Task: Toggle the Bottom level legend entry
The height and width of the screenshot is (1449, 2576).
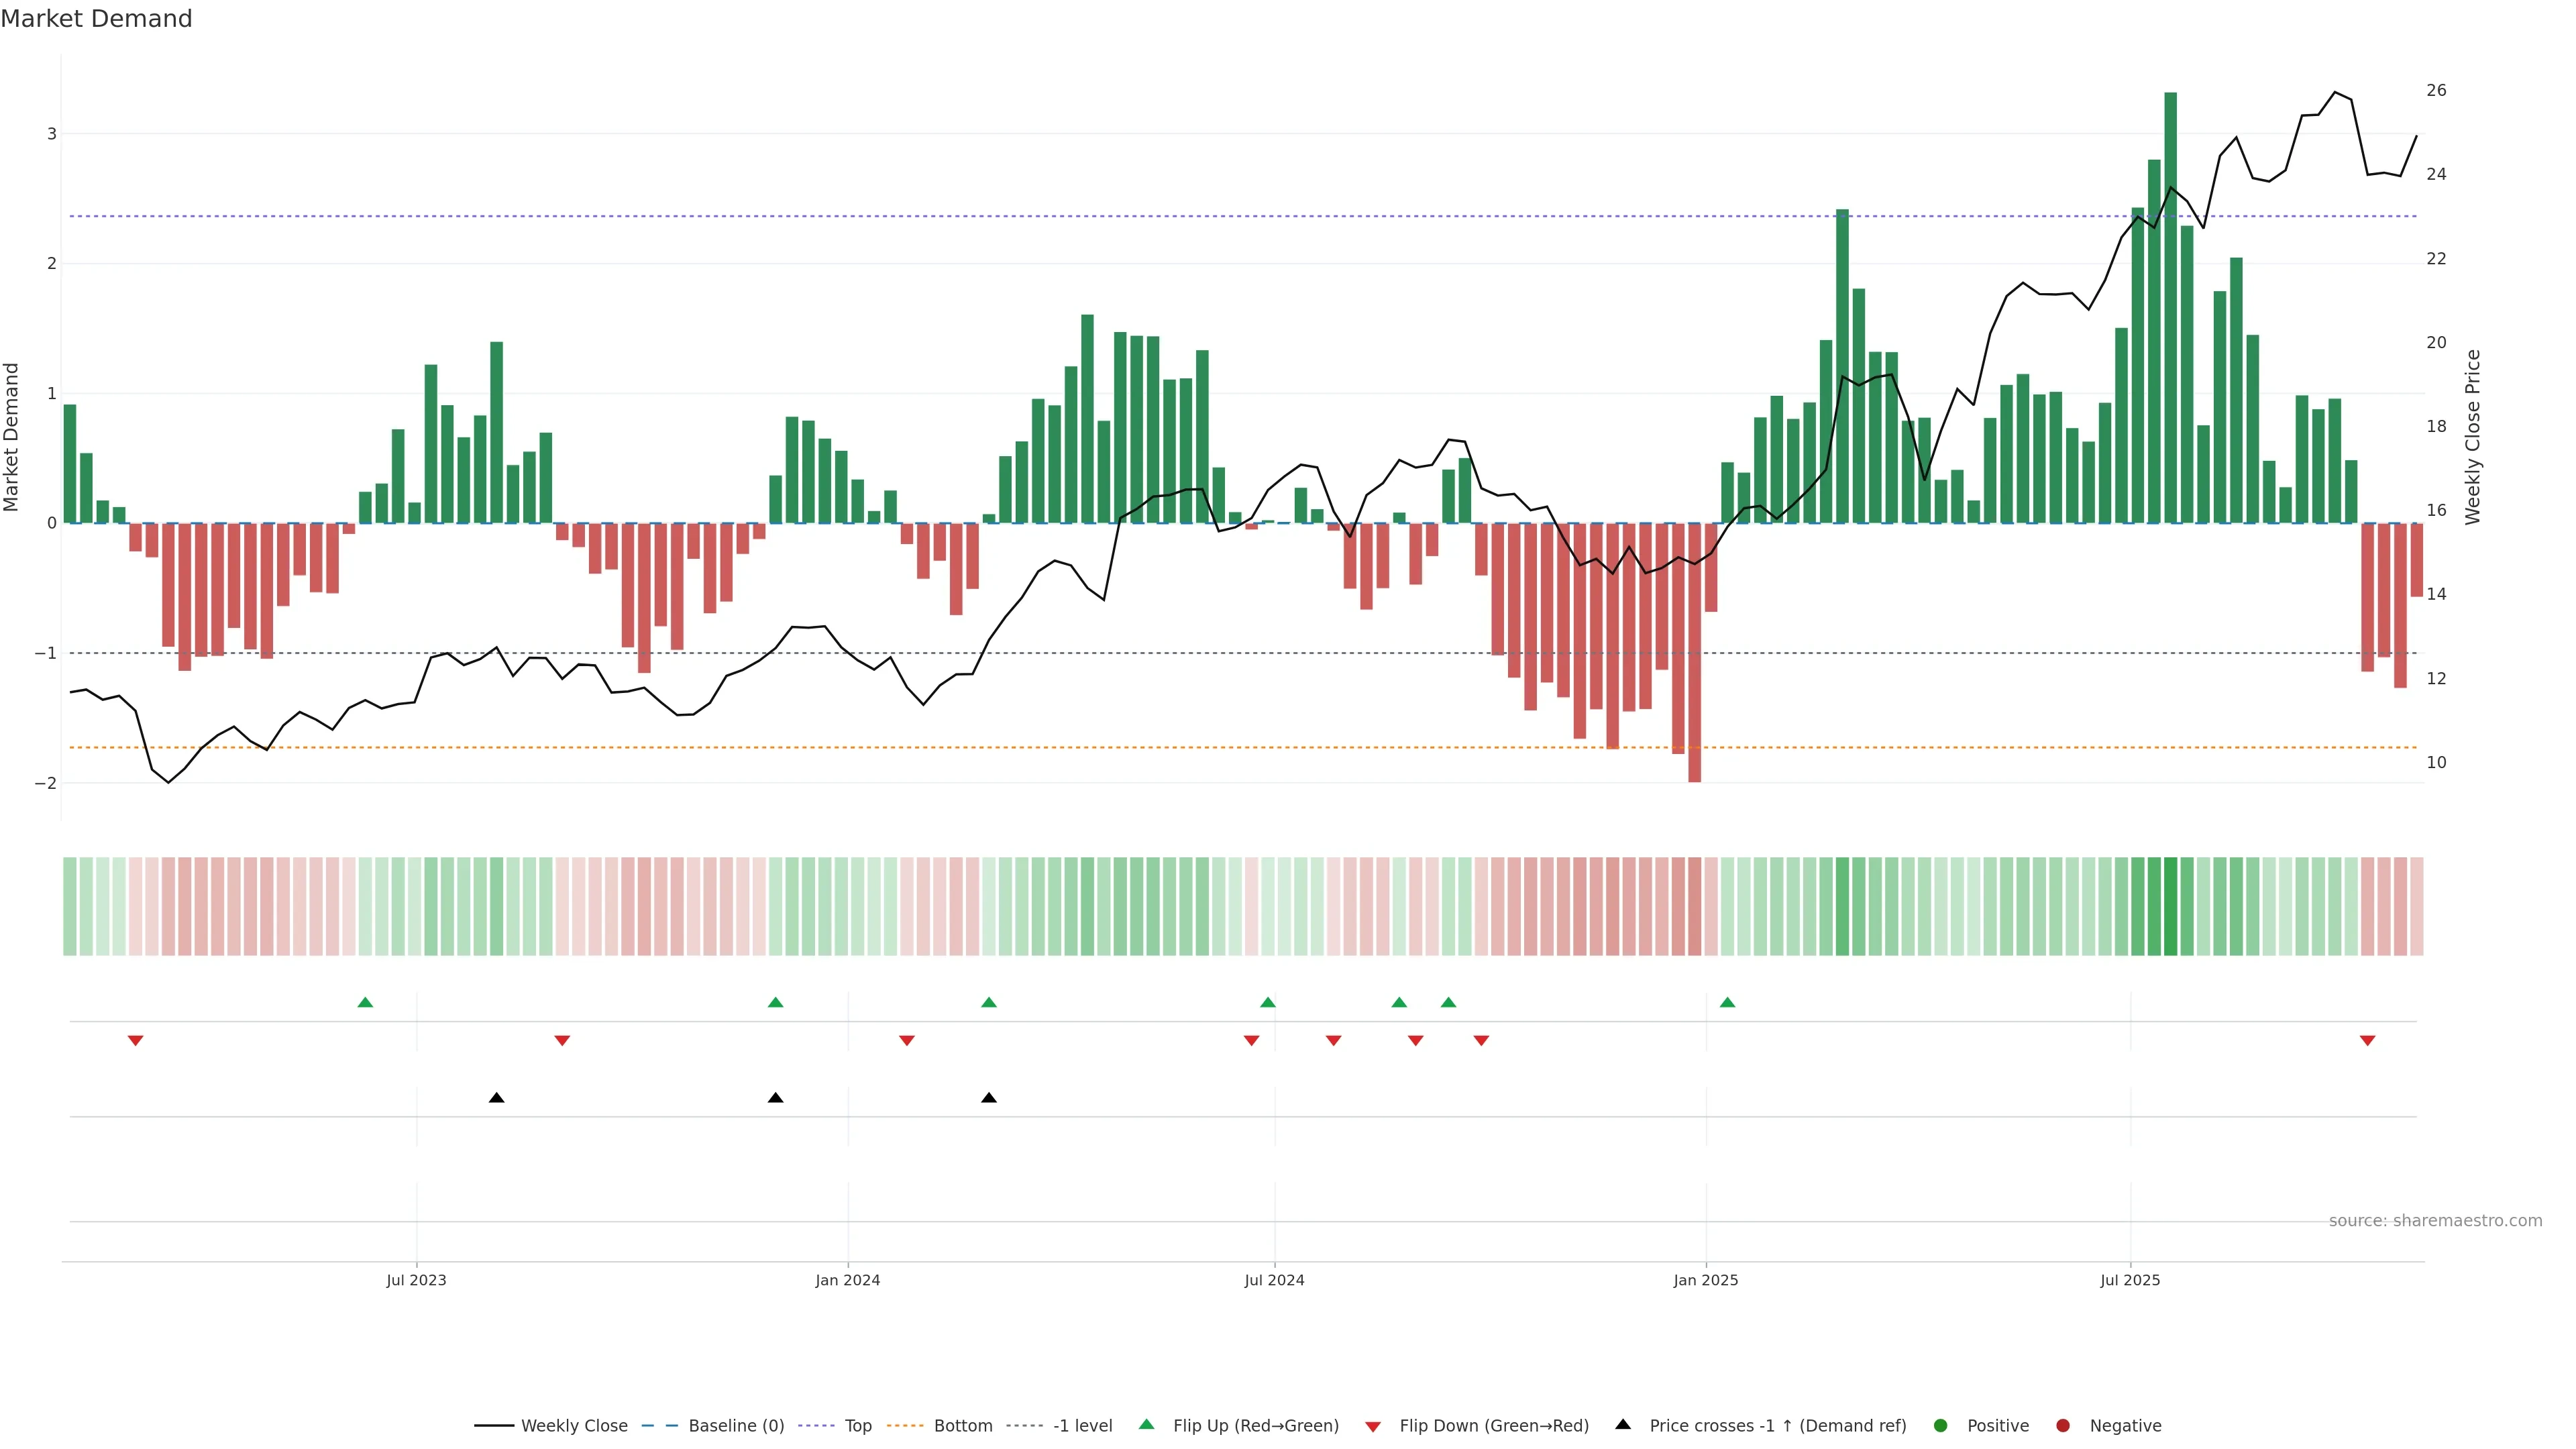Action: click(x=962, y=1425)
